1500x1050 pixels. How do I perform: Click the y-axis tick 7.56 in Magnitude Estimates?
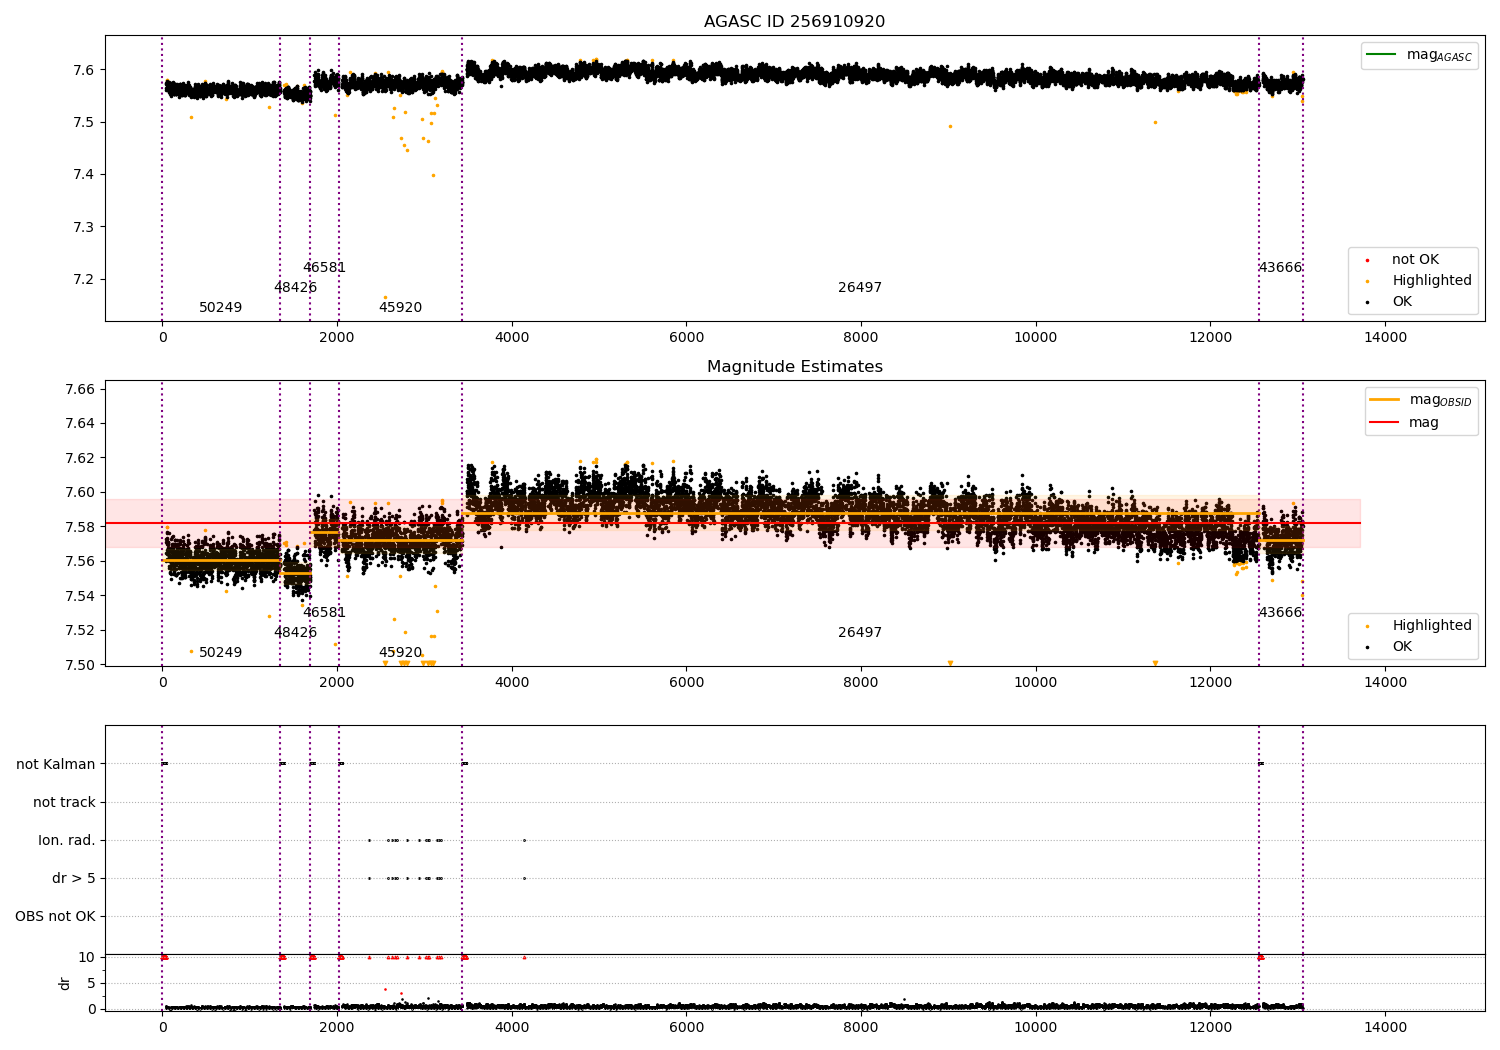point(80,562)
